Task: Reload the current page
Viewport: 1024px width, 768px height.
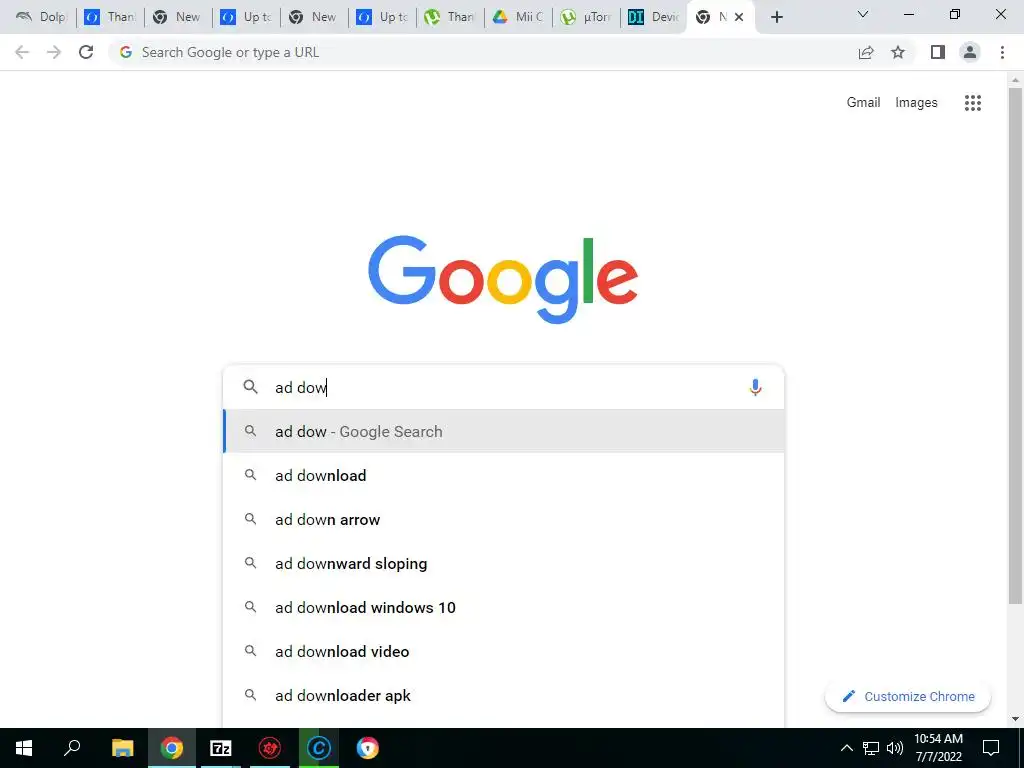Action: click(x=86, y=52)
